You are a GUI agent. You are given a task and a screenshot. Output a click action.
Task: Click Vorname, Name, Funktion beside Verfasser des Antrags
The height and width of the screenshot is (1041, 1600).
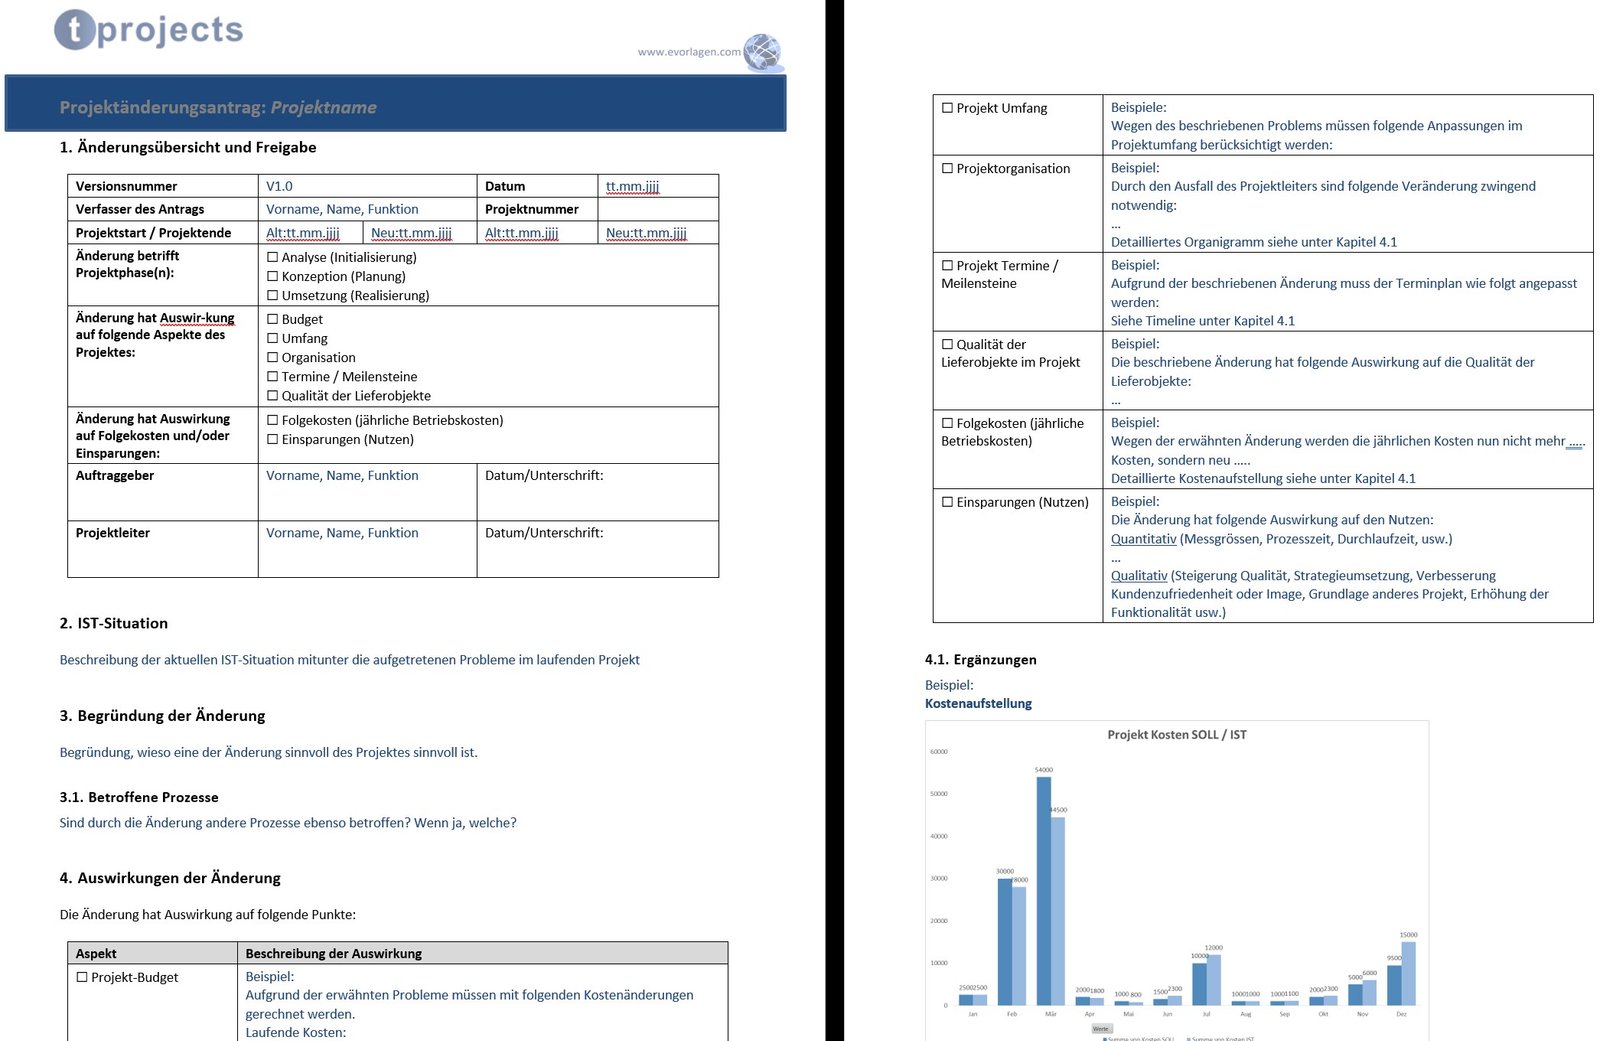click(342, 209)
